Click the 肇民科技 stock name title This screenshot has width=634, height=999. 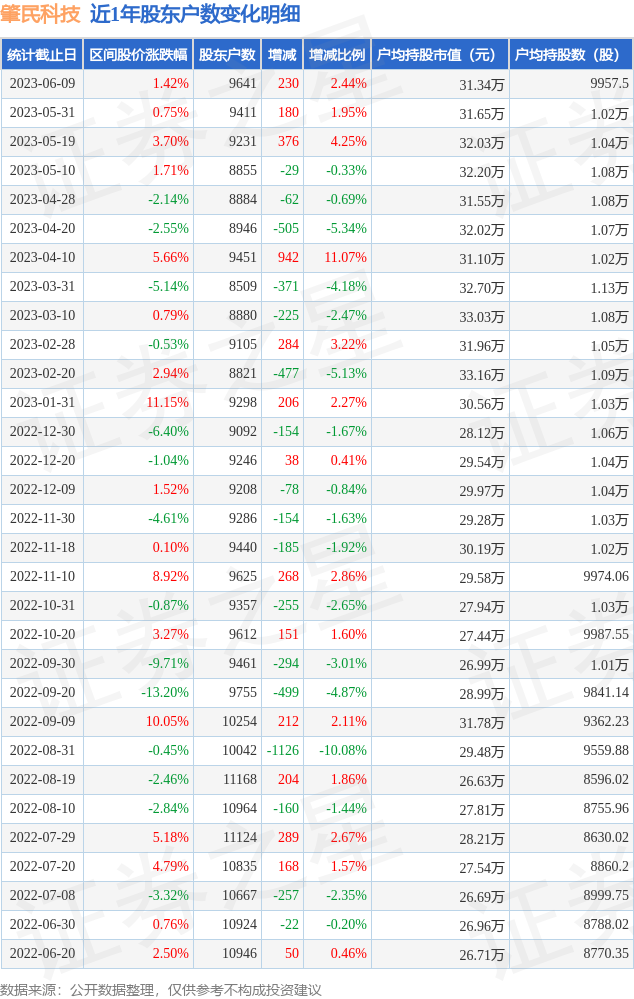pyautogui.click(x=41, y=14)
